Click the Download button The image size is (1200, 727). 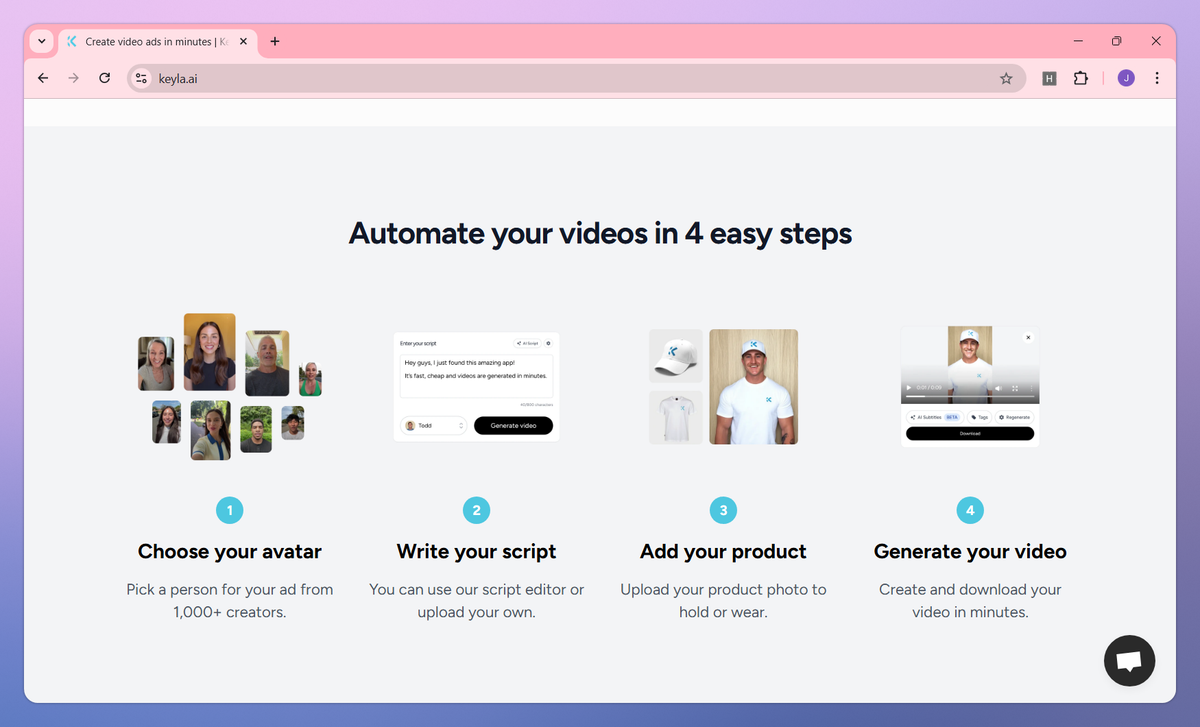[x=970, y=433]
